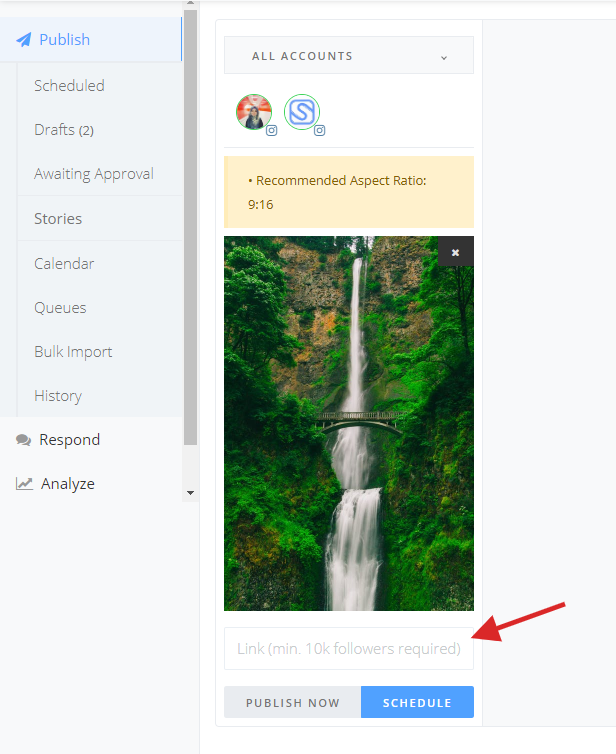This screenshot has height=754, width=616.
Task: Click the Publish paper plane icon
Action: (x=24, y=39)
